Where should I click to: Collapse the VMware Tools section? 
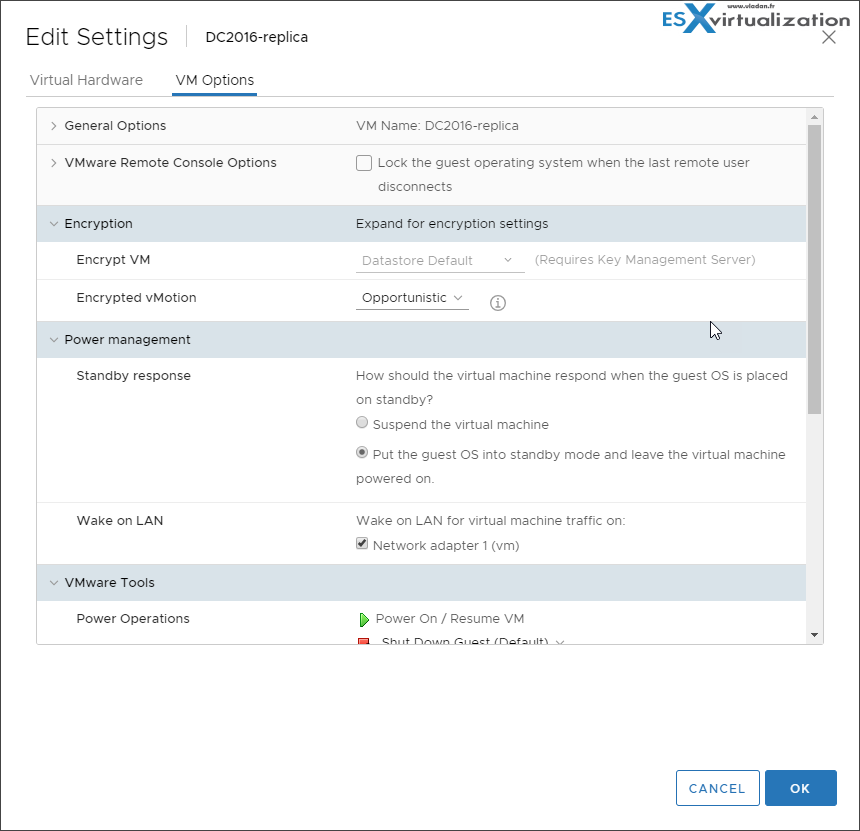click(x=52, y=582)
